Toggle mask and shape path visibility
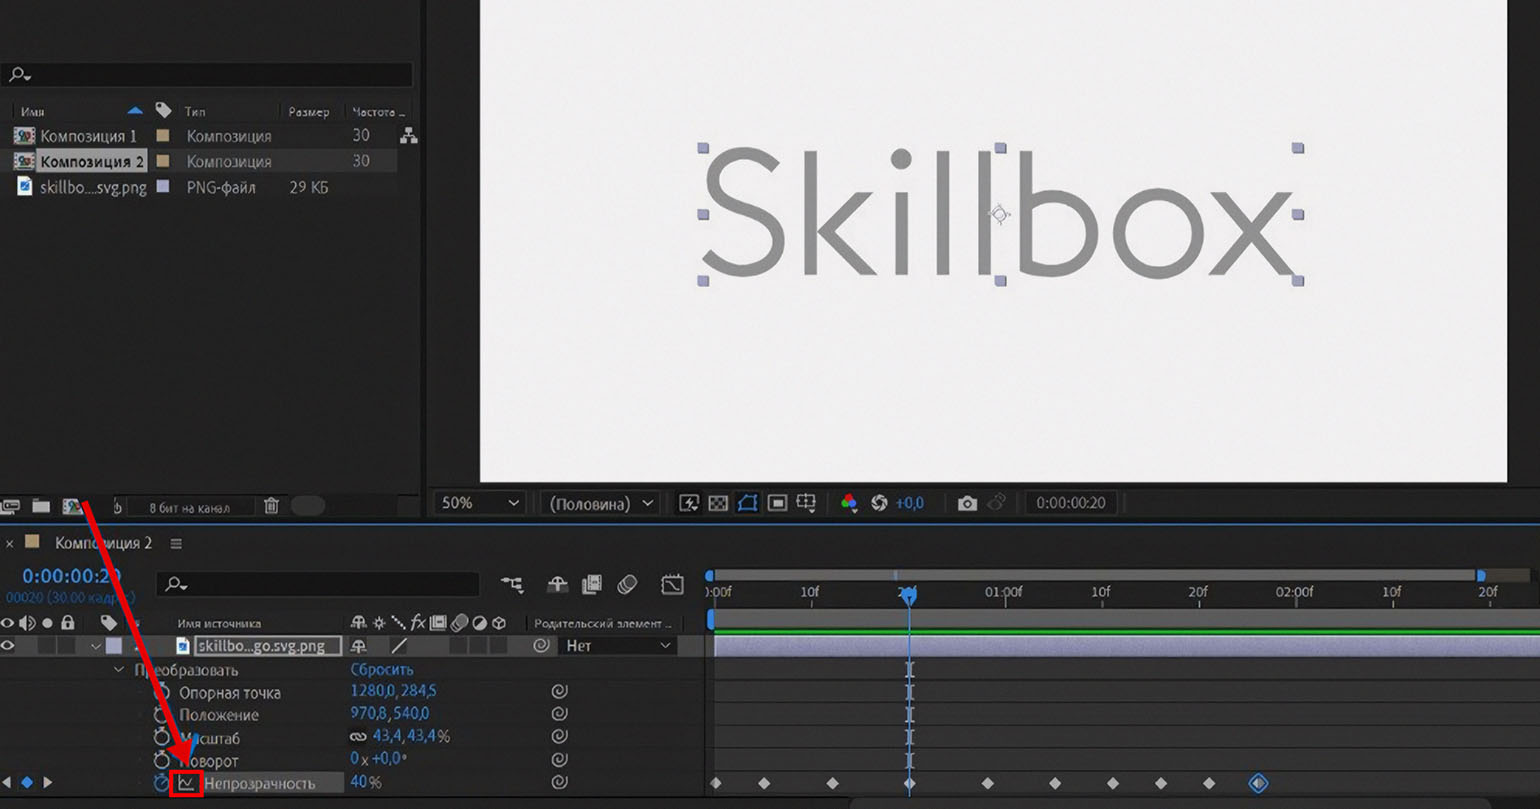 click(747, 503)
